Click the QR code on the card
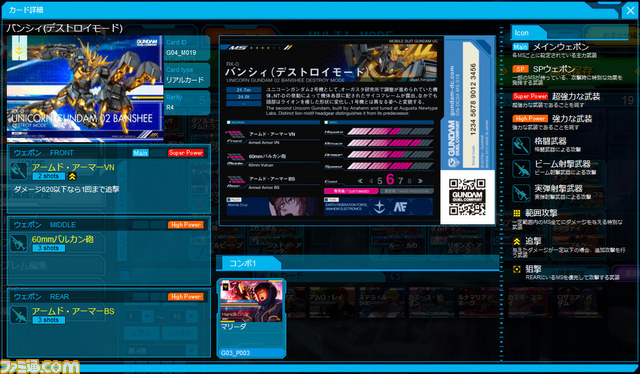Screen dimensions: 640x374 [467, 197]
